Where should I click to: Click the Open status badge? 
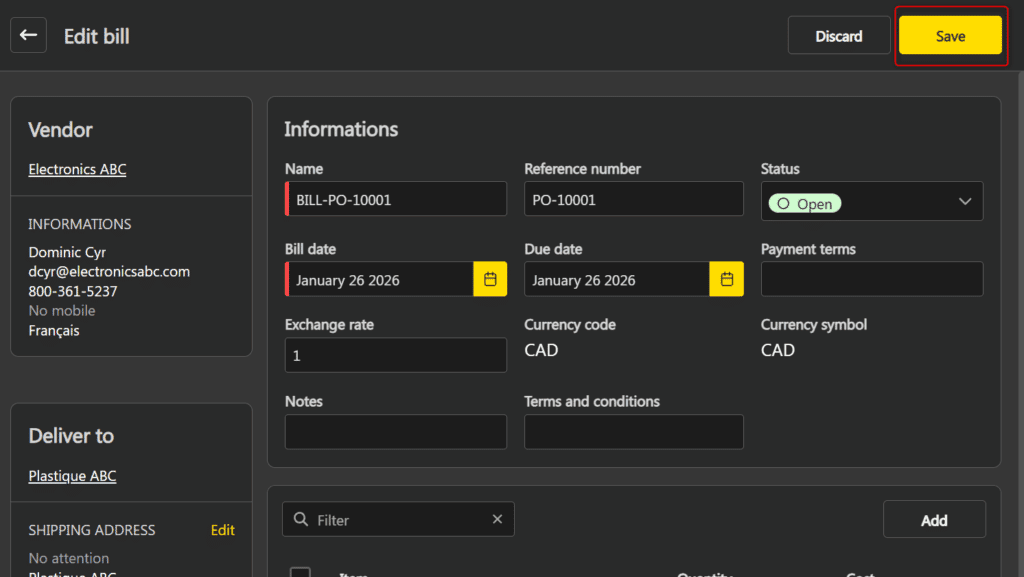click(805, 203)
